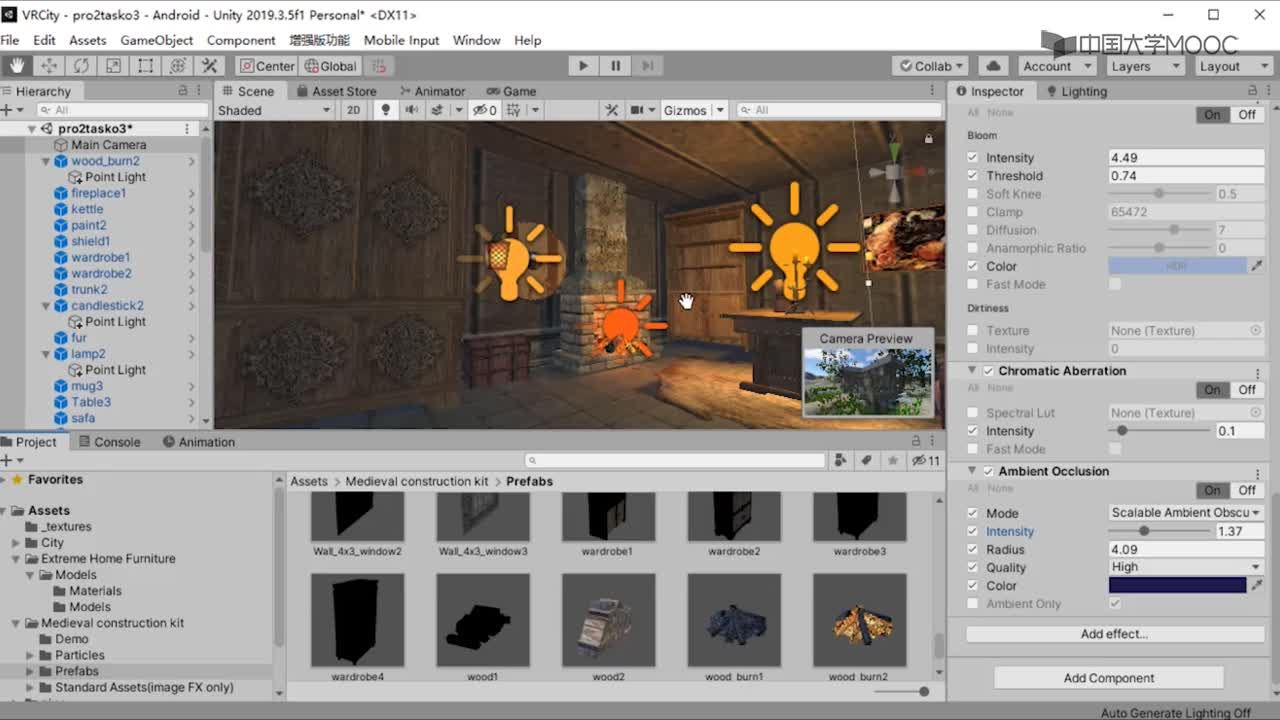1280x720 pixels.
Task: Open the Component menu
Action: (x=241, y=40)
